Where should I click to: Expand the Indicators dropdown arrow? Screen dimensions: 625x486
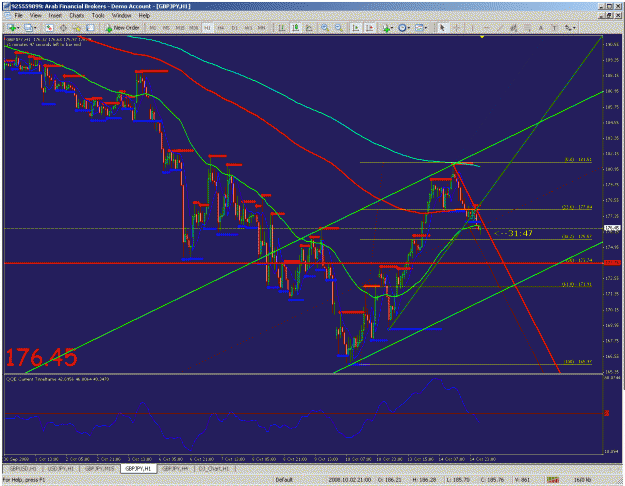392,28
